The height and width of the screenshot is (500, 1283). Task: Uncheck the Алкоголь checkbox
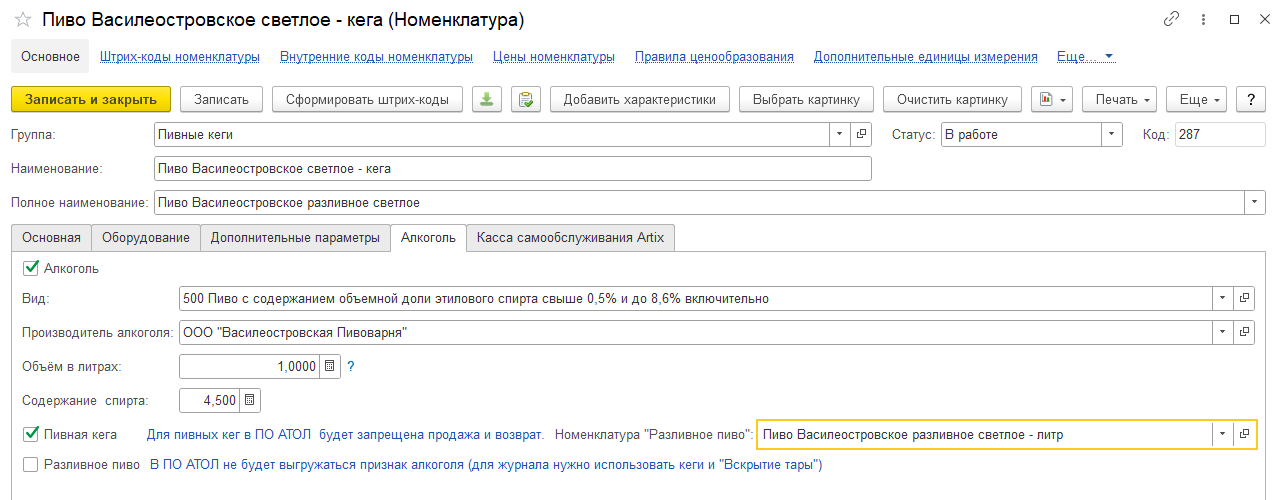pos(30,268)
